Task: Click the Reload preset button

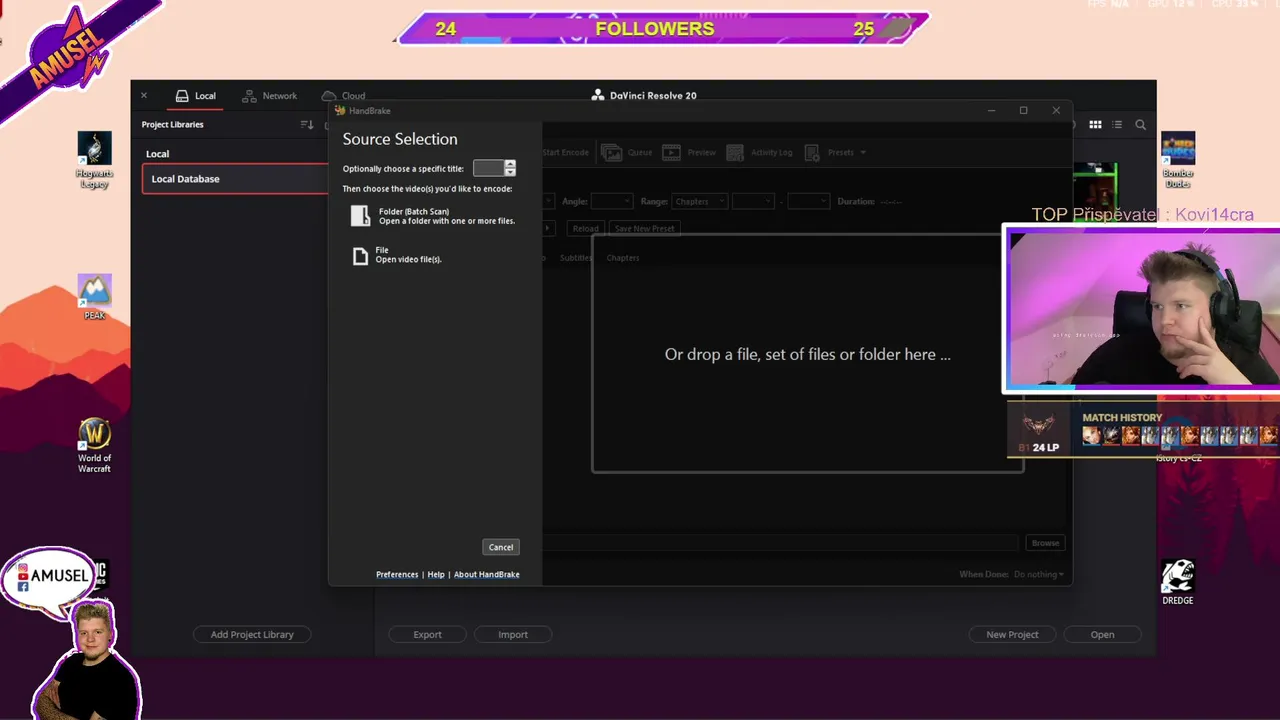Action: tap(585, 228)
